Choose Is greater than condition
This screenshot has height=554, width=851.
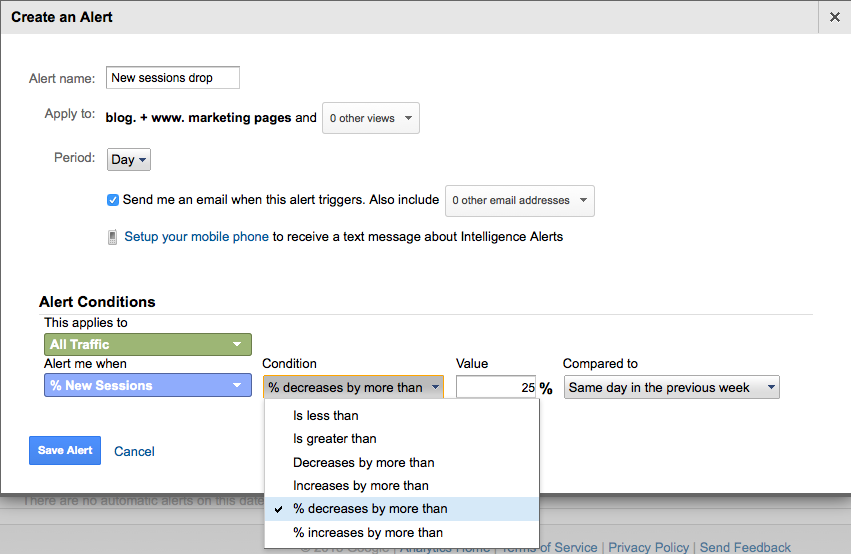[x=402, y=438]
